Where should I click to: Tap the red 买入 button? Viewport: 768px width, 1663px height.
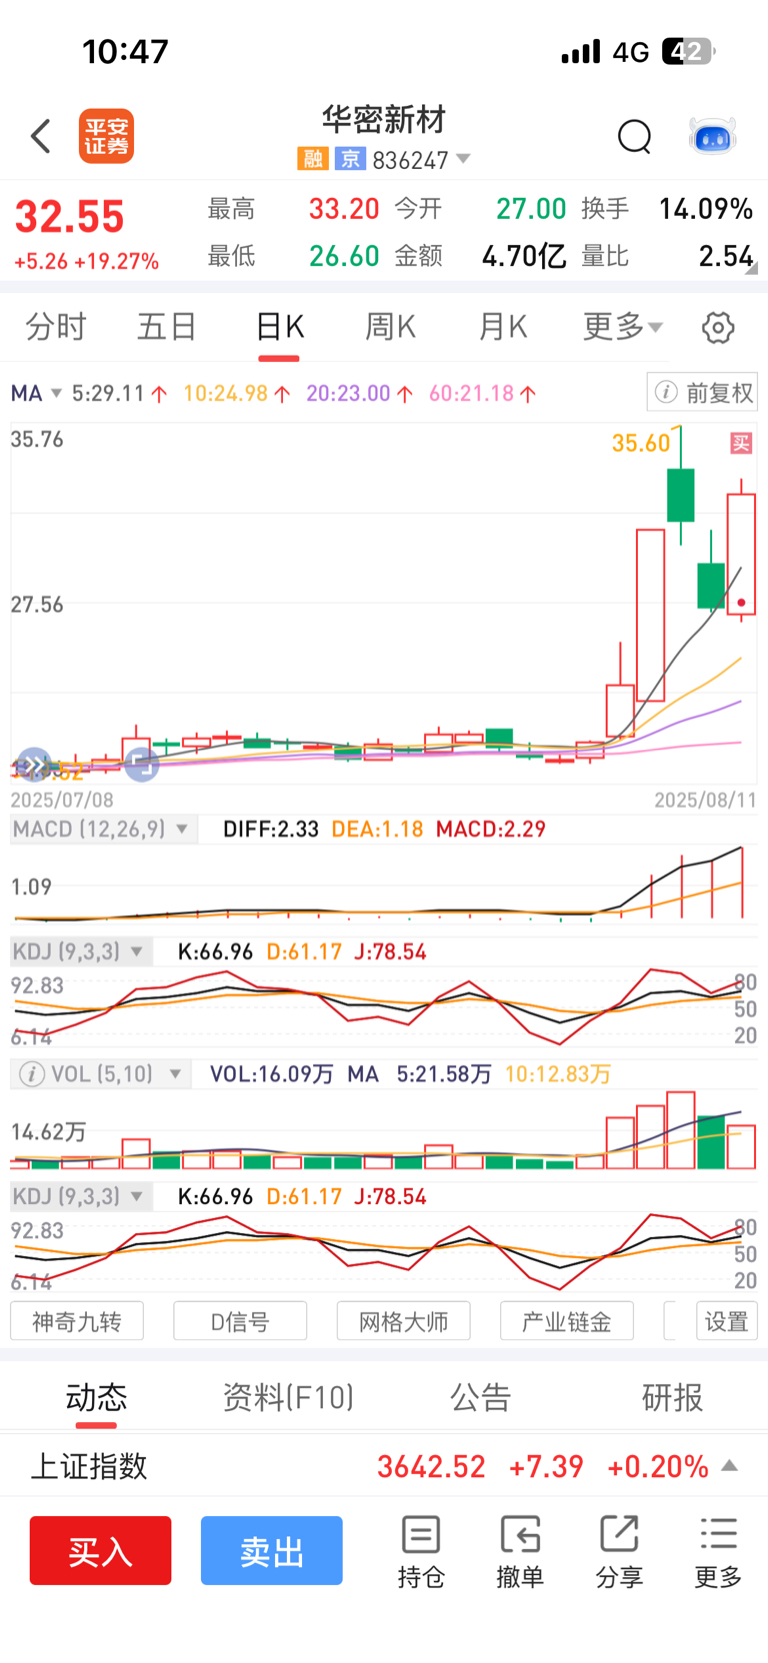pyautogui.click(x=100, y=1551)
